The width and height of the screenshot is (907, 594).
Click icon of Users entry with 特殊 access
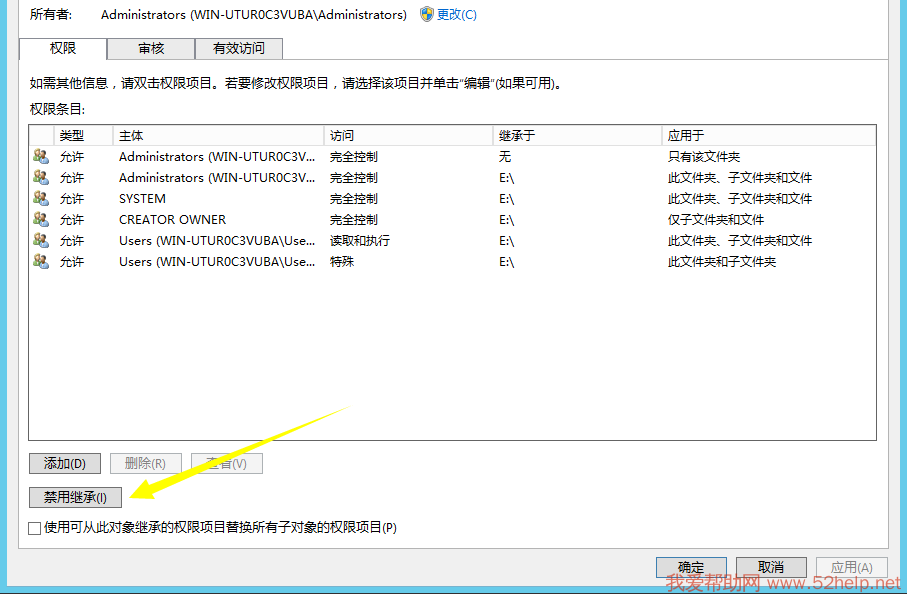[40, 261]
